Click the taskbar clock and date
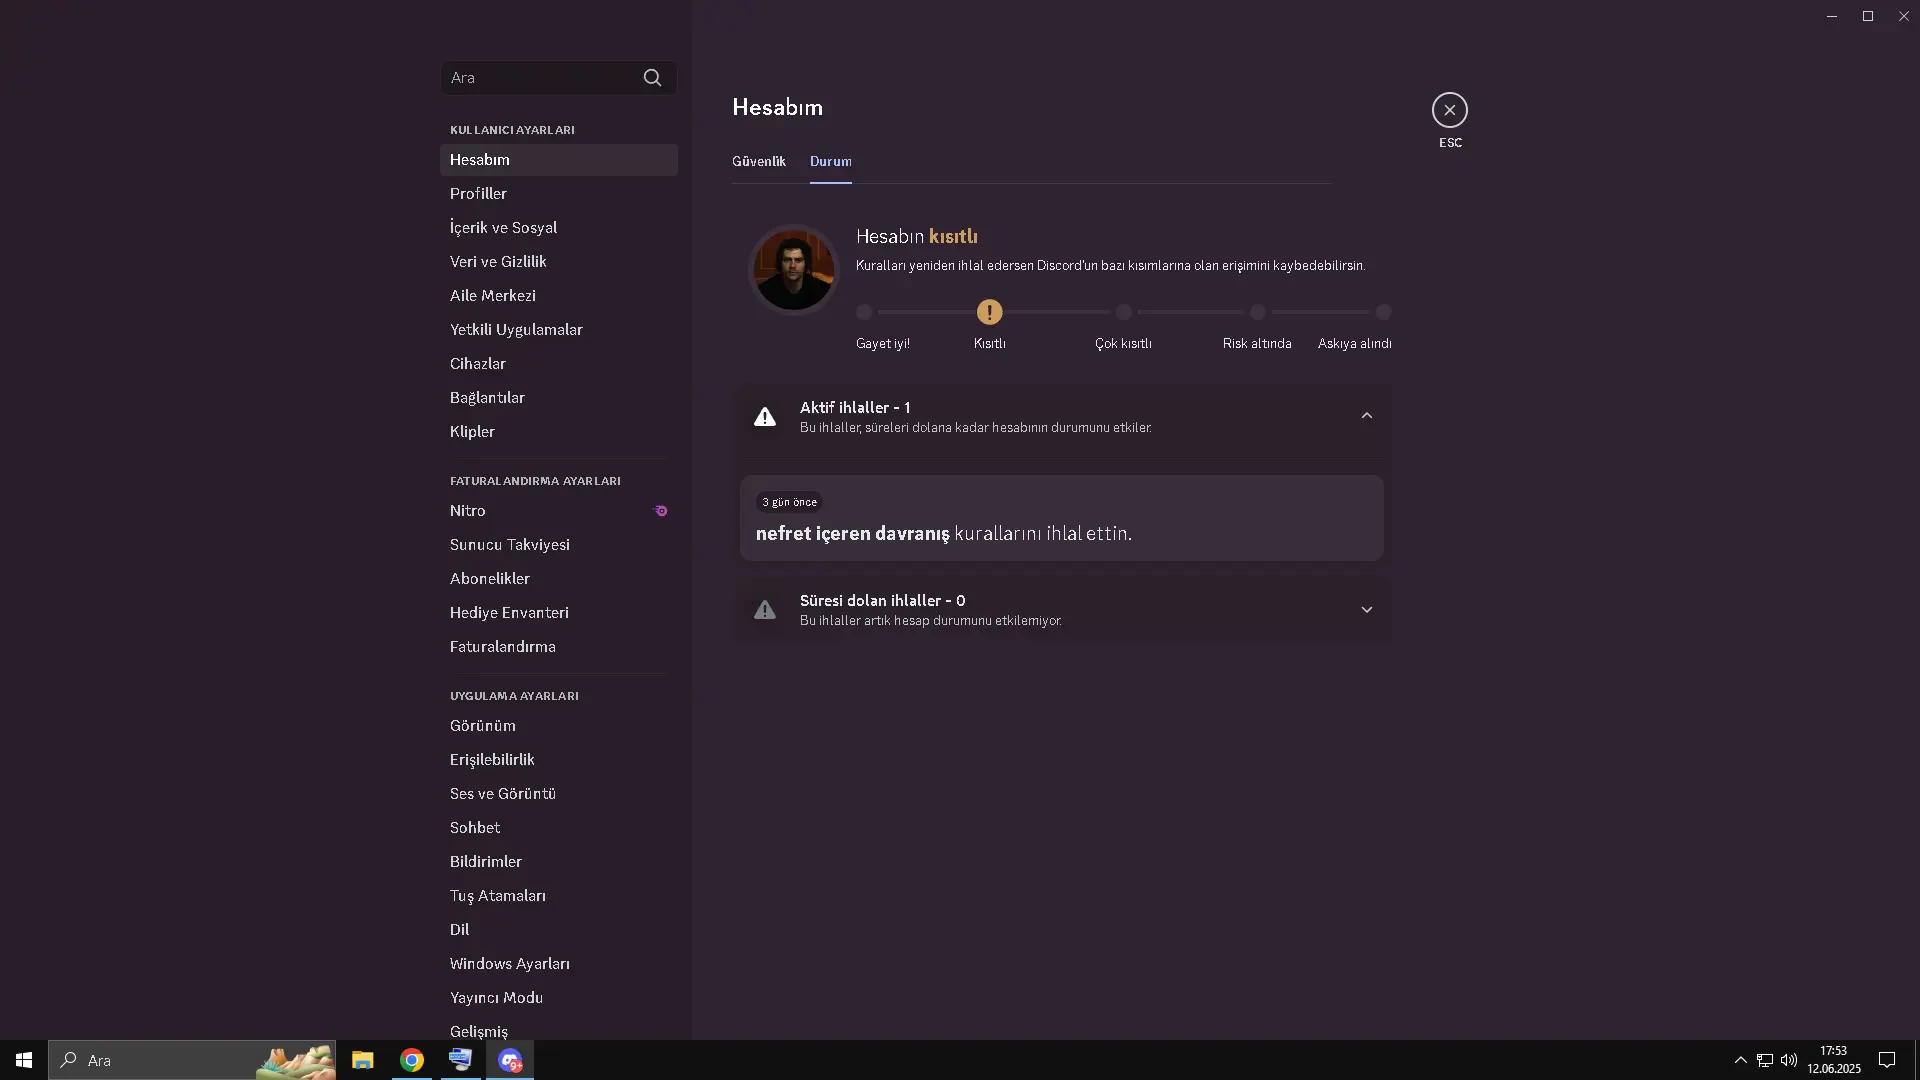This screenshot has height=1080, width=1920. pos(1834,1060)
